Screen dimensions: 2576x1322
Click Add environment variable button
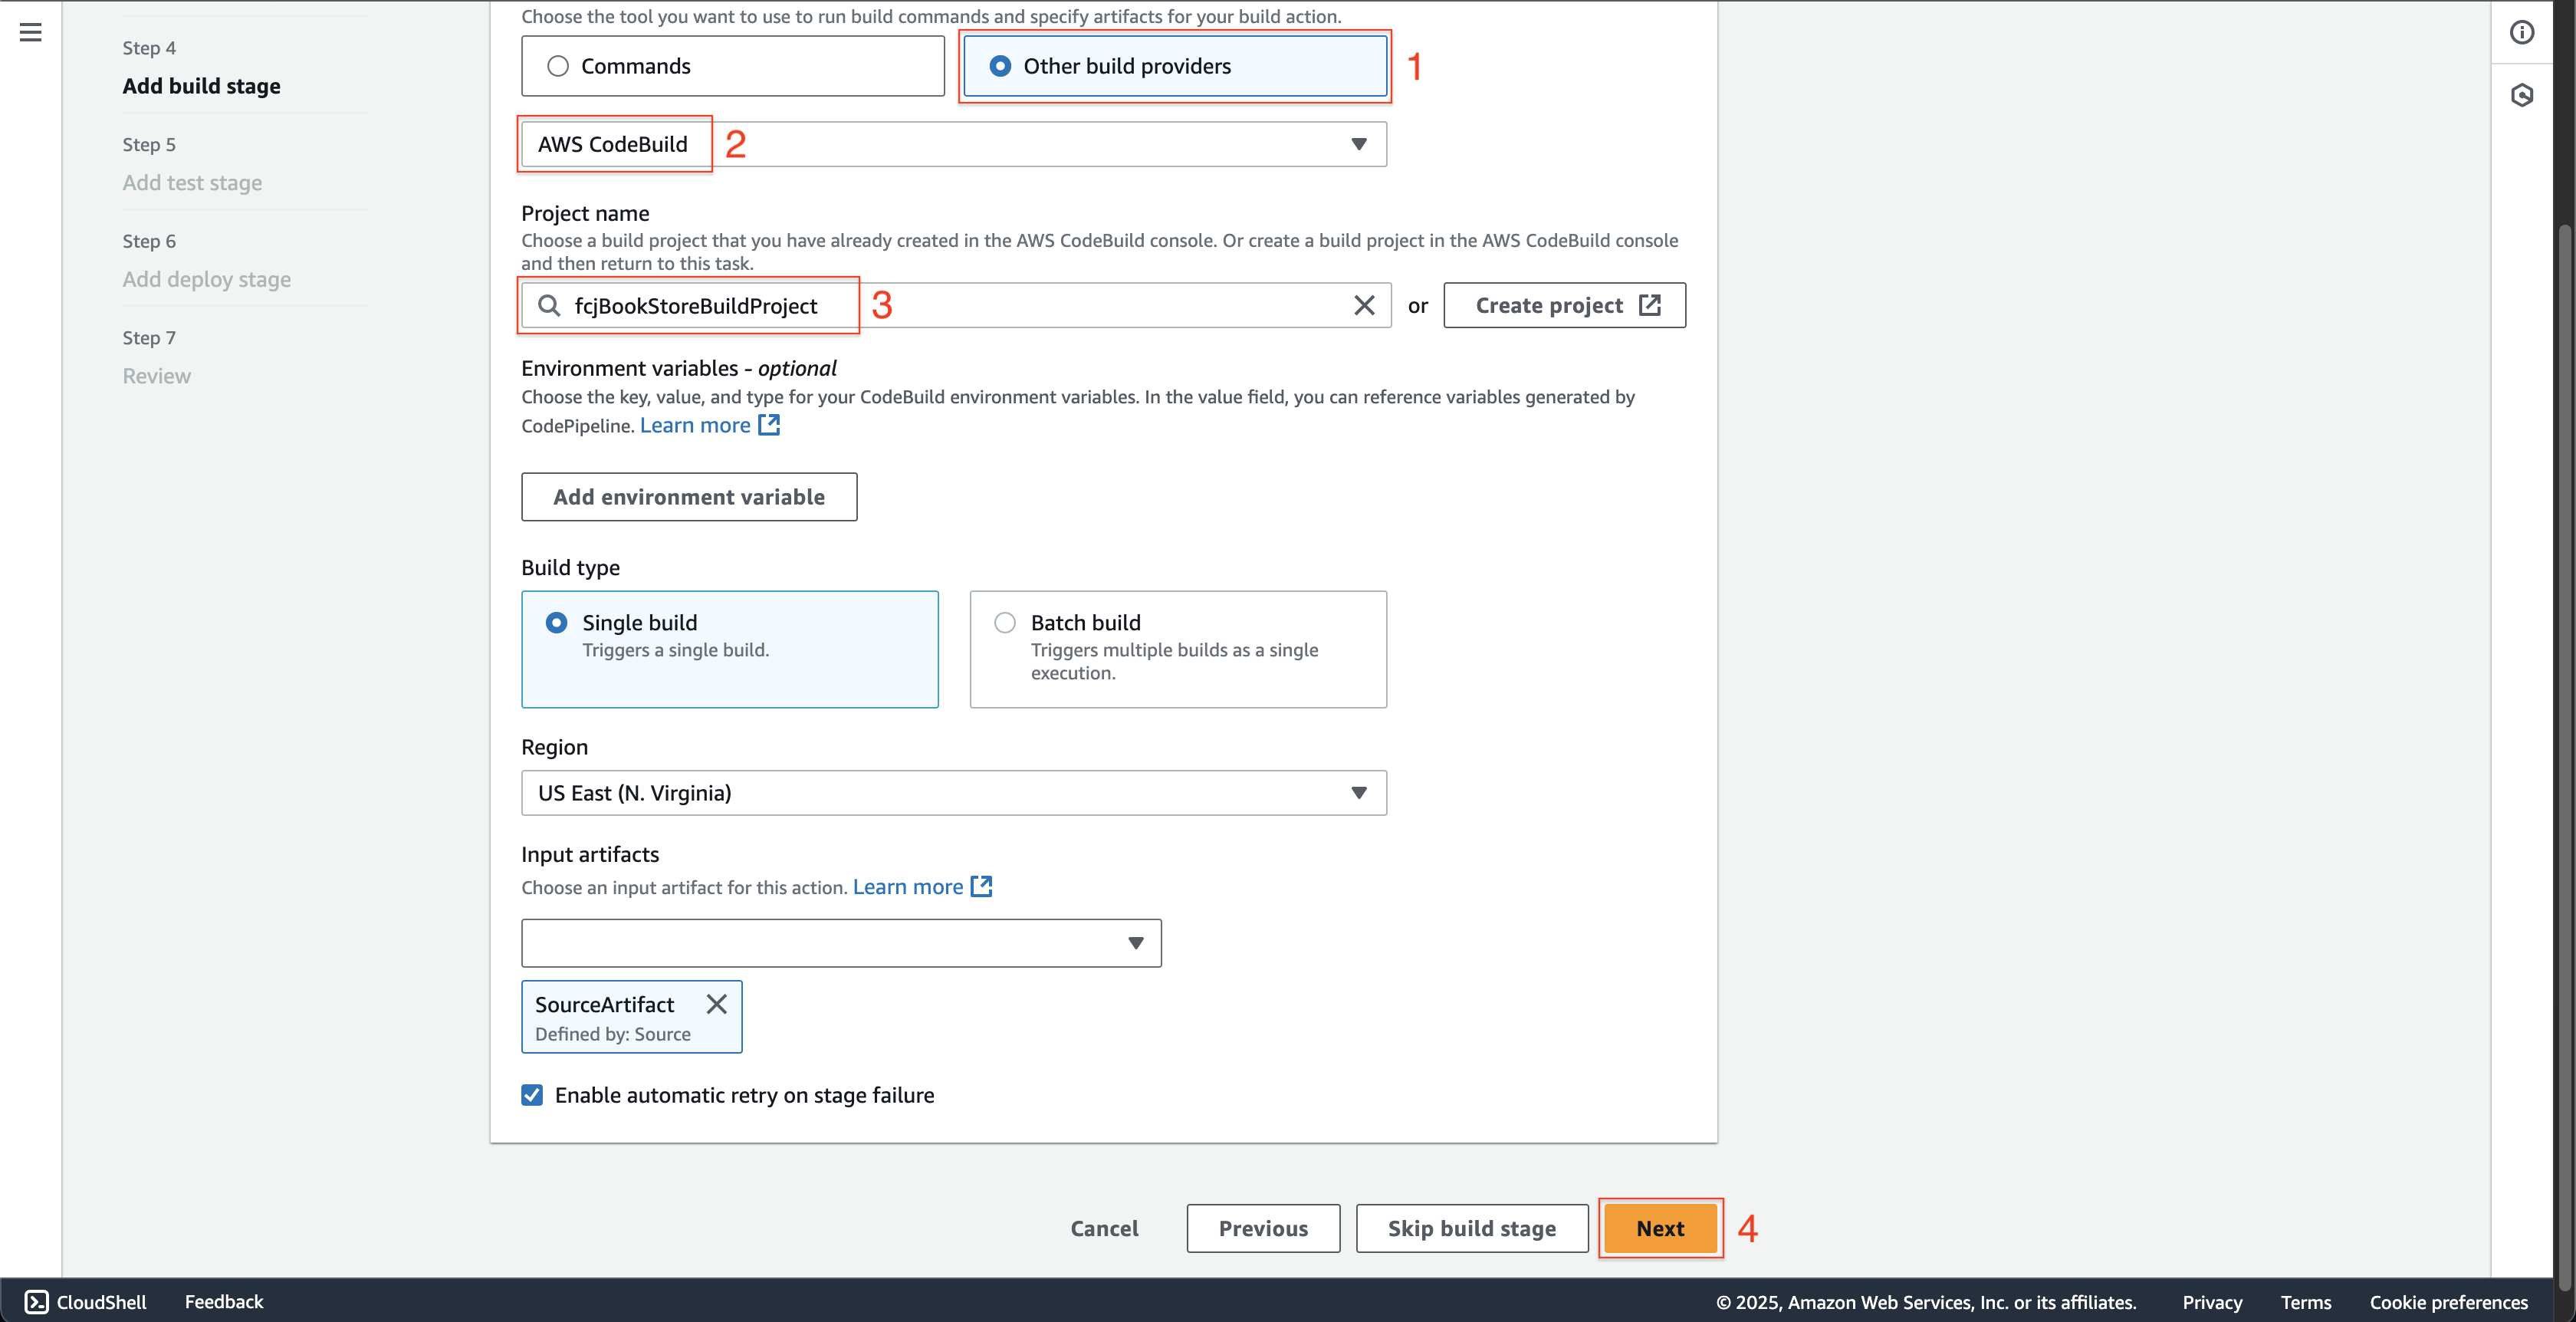pyautogui.click(x=689, y=497)
